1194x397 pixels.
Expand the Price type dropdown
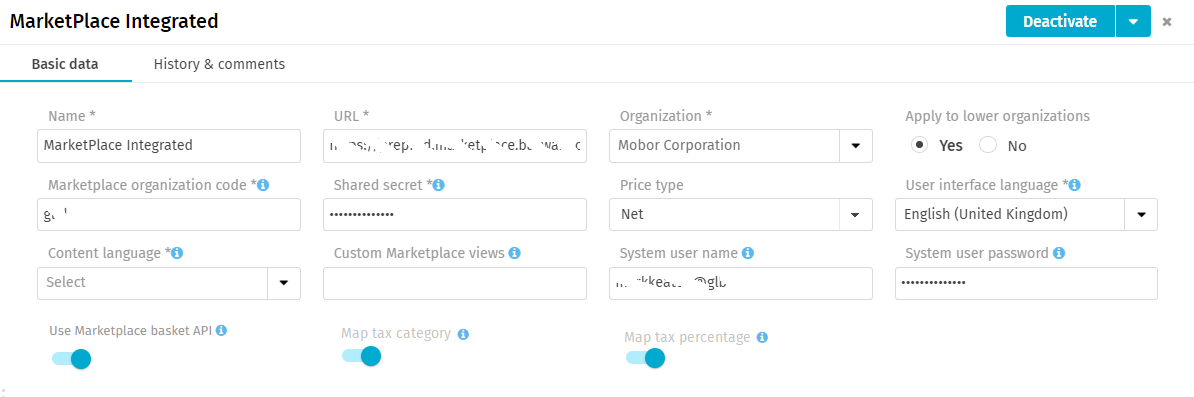click(855, 215)
